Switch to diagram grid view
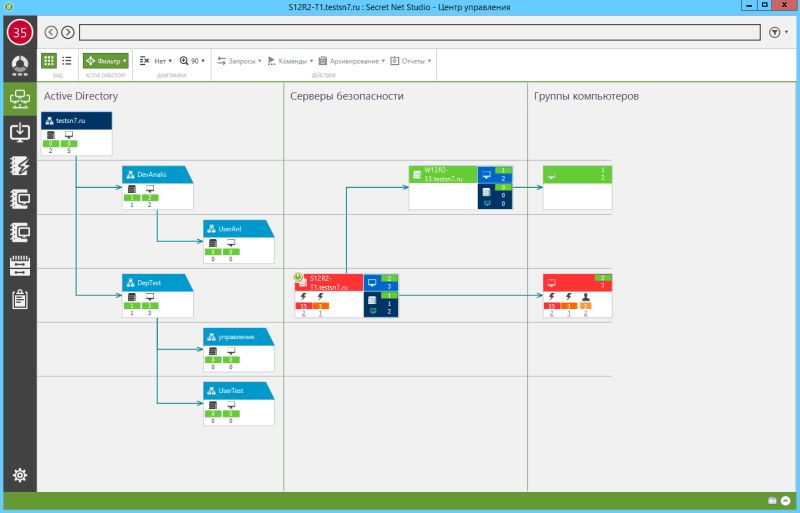 click(48, 61)
